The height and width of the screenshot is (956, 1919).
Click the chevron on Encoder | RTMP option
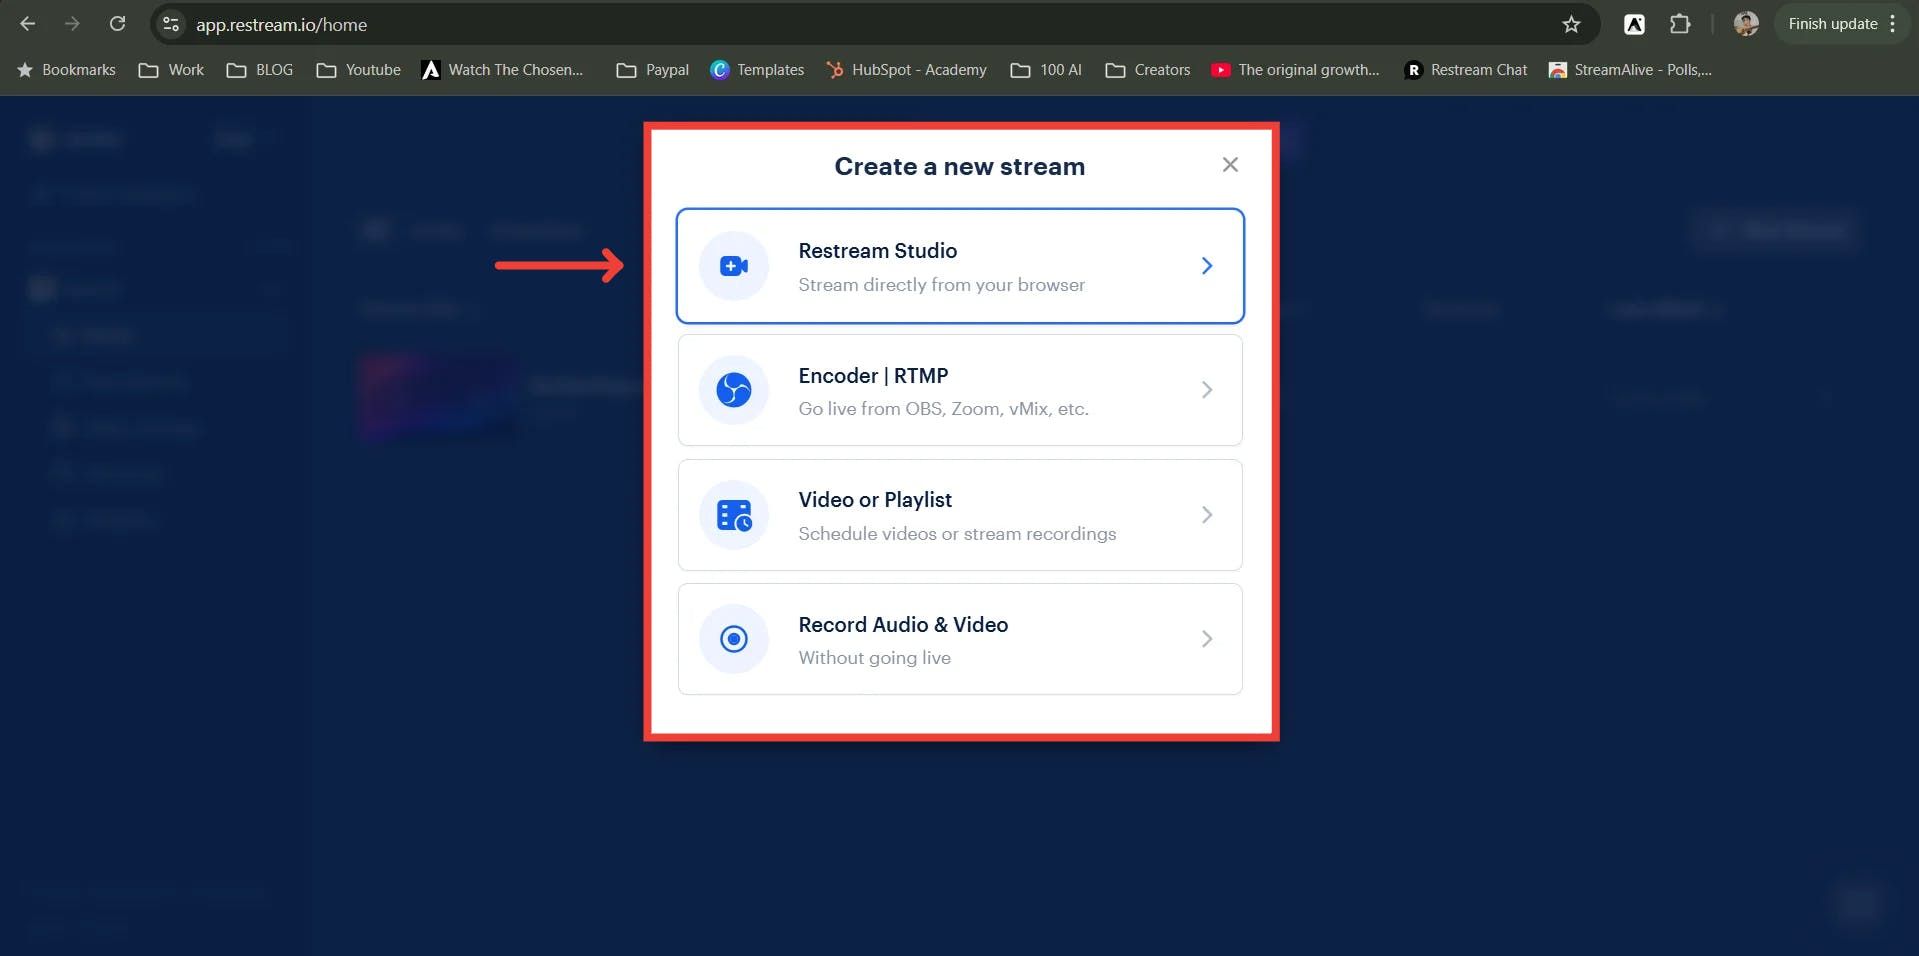1207,390
